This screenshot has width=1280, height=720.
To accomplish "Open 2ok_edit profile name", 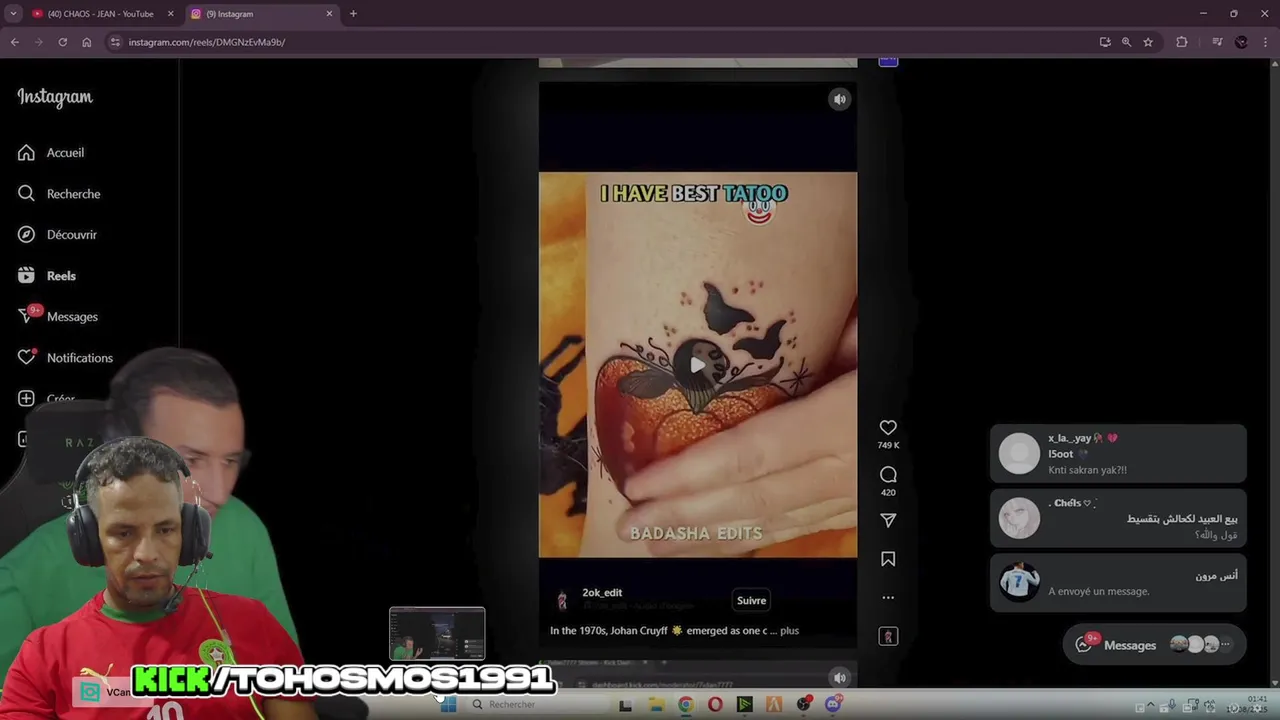I will click(602, 593).
